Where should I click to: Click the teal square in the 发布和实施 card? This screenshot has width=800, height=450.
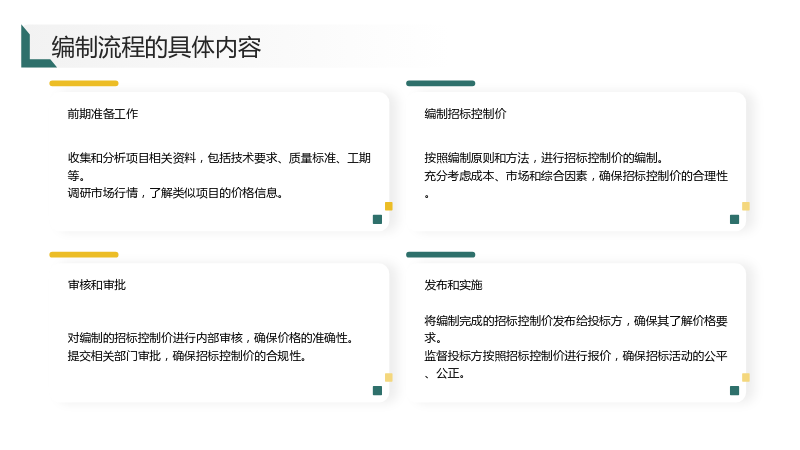pos(735,390)
